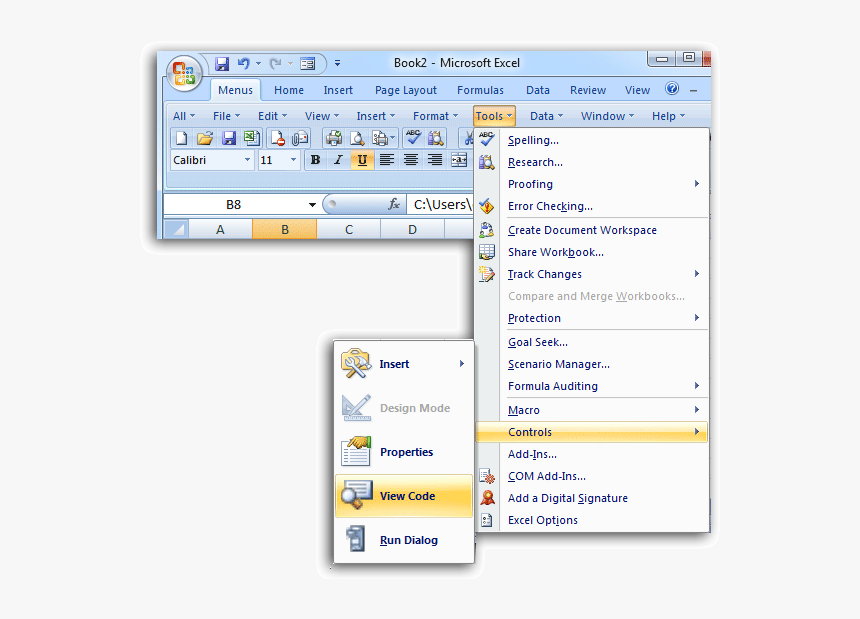Run Spelling check from classic toolbar icon
Image resolution: width=860 pixels, height=619 pixels.
coord(413,138)
